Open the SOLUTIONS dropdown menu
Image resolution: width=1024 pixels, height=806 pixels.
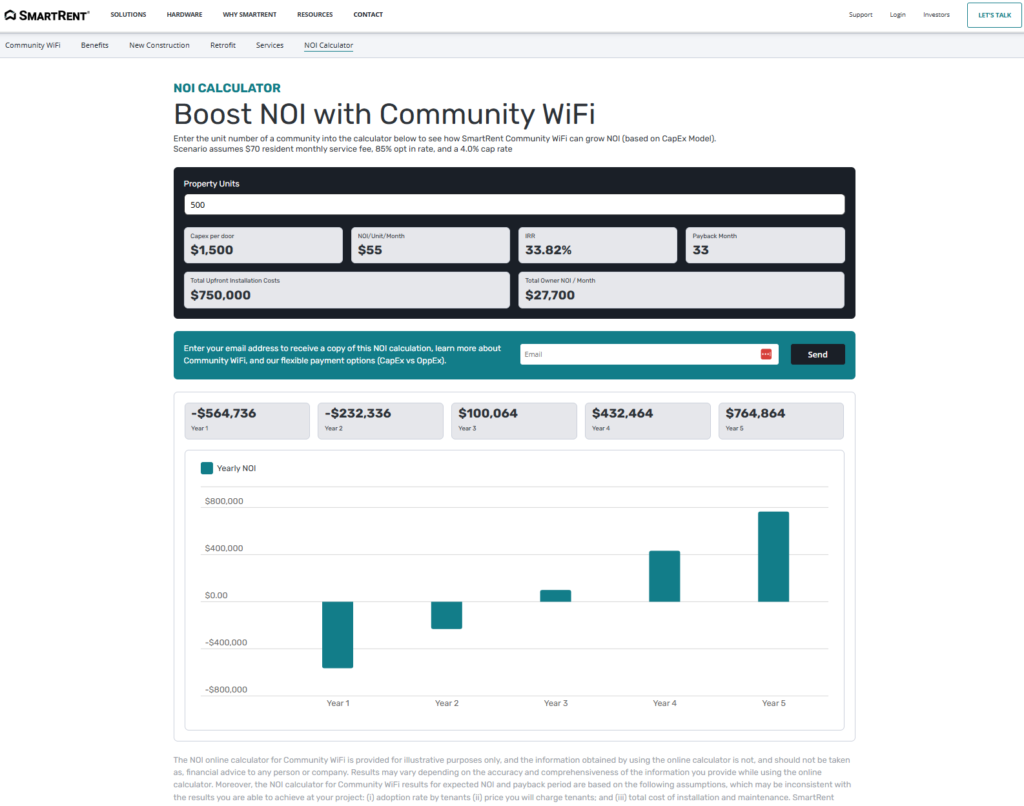coord(128,14)
